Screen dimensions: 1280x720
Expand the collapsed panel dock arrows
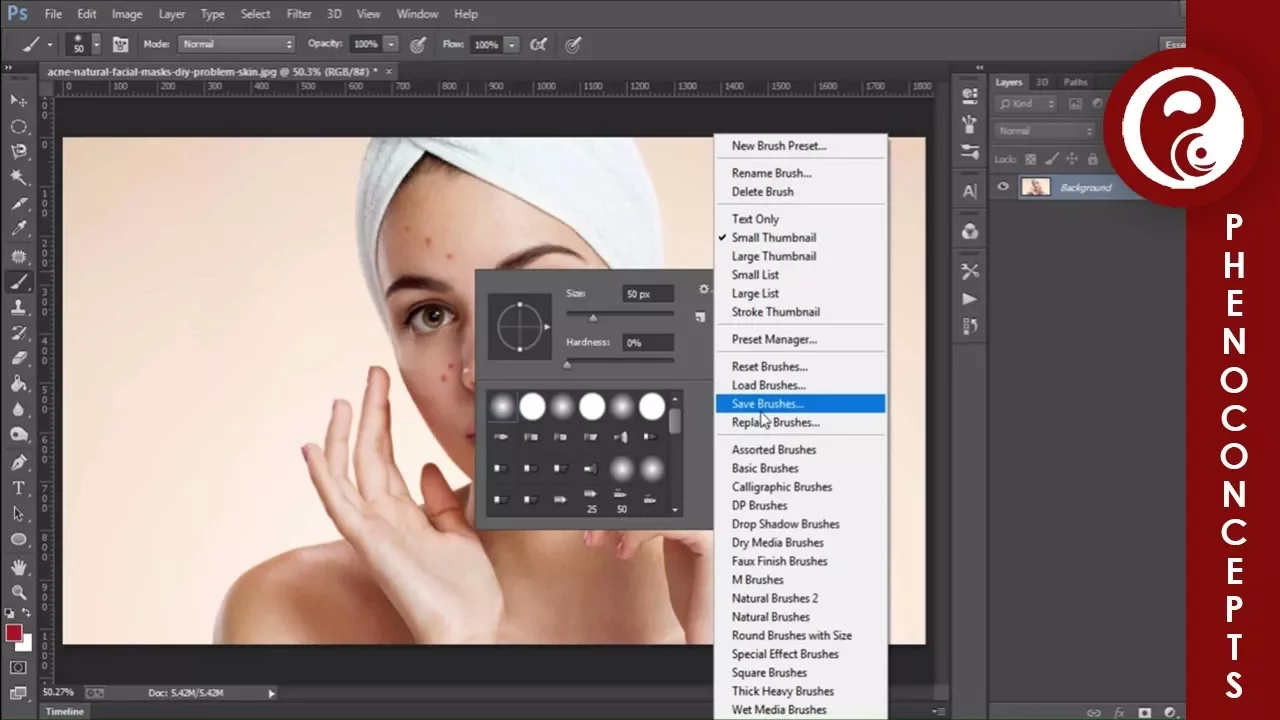tap(981, 67)
